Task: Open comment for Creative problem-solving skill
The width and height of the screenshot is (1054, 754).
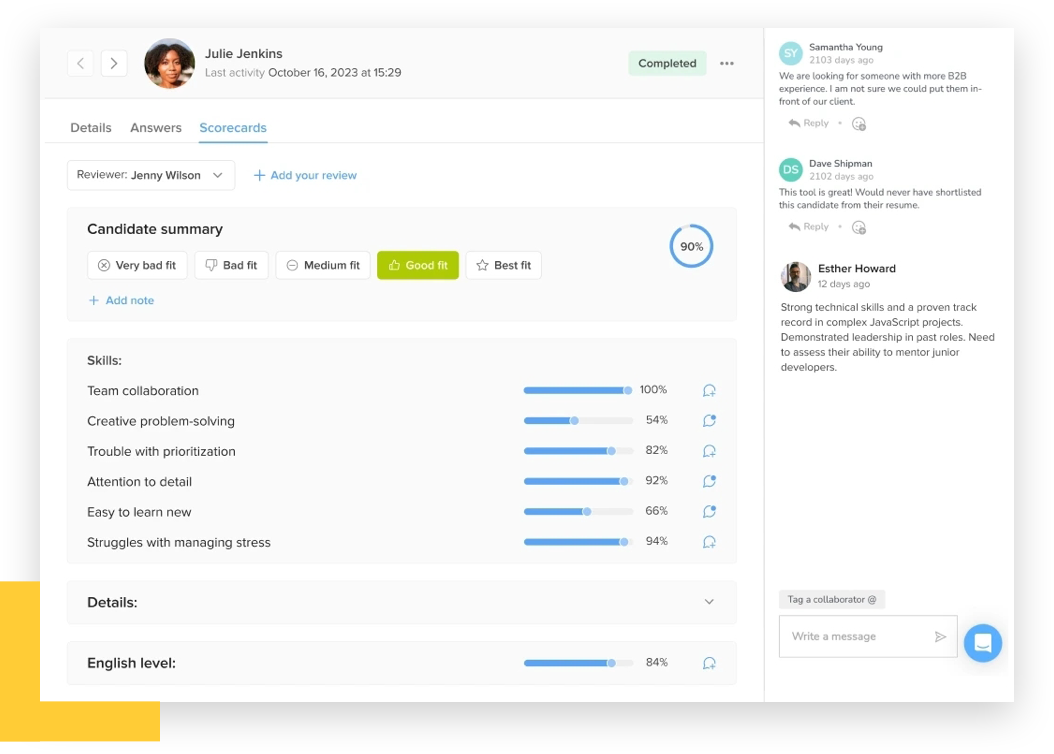Action: (709, 421)
